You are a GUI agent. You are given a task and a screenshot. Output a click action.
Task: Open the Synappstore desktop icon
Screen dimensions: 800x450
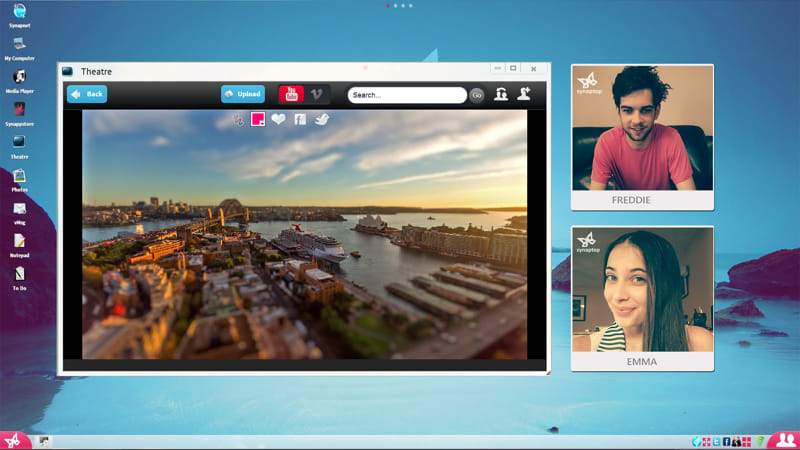coord(19,114)
